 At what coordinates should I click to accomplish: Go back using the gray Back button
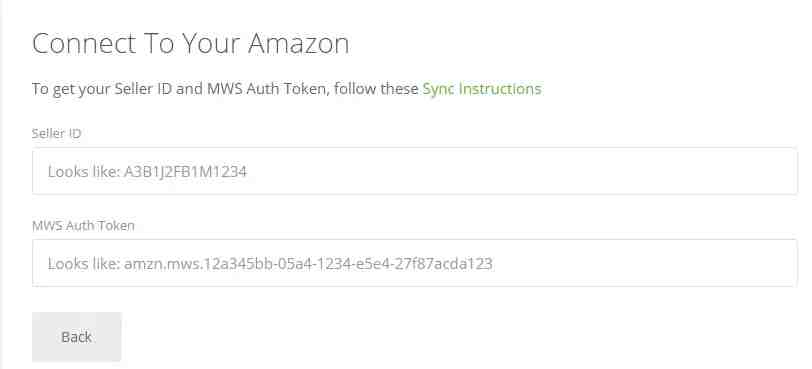pos(77,337)
